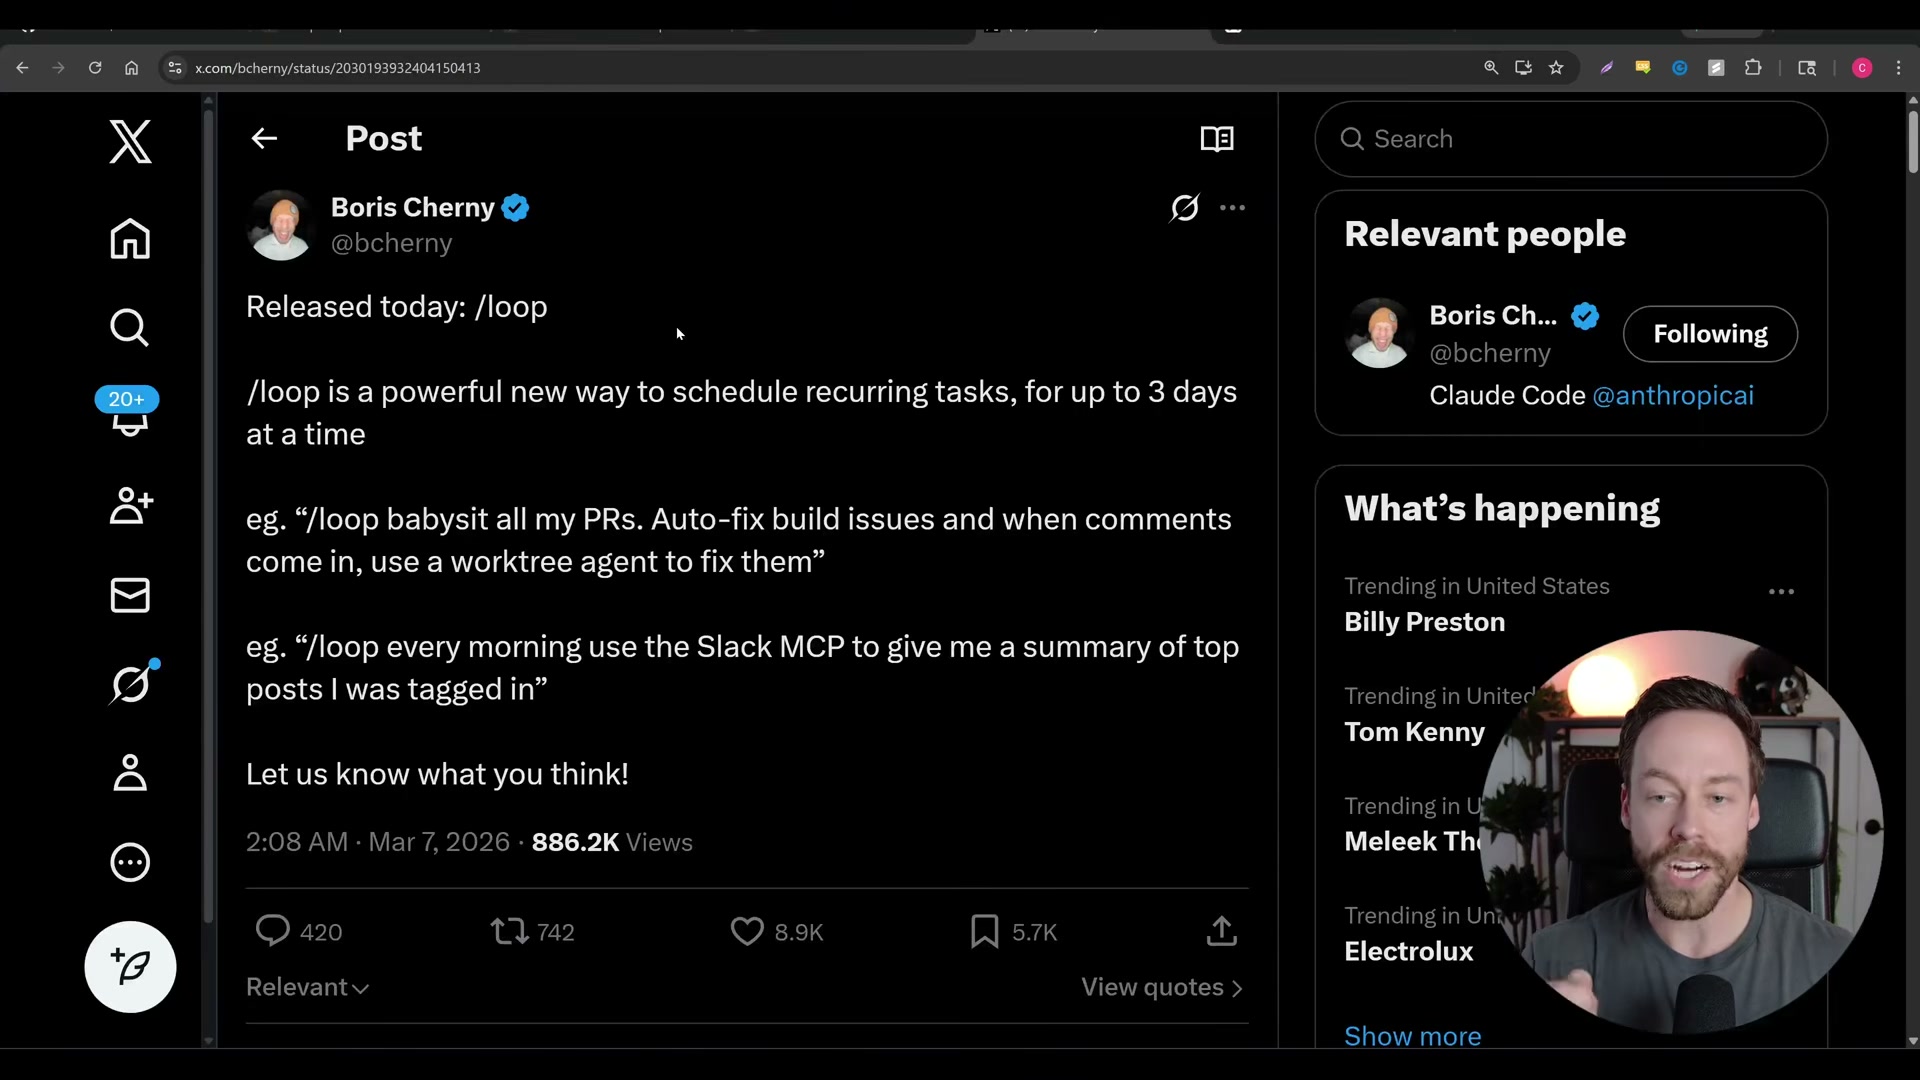This screenshot has height=1080, width=1920.
Task: Click Show more under What's happening
Action: coord(1413,1036)
